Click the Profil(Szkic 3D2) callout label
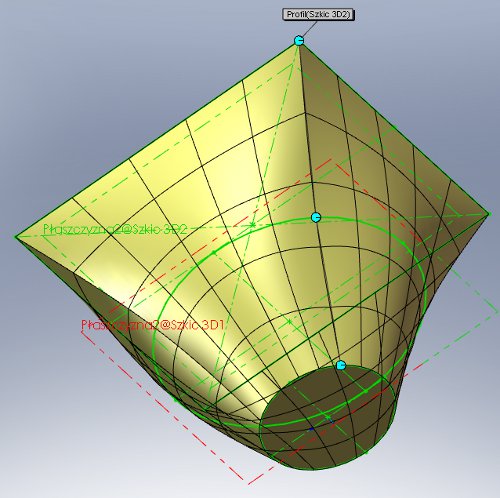500x498 pixels. point(318,15)
